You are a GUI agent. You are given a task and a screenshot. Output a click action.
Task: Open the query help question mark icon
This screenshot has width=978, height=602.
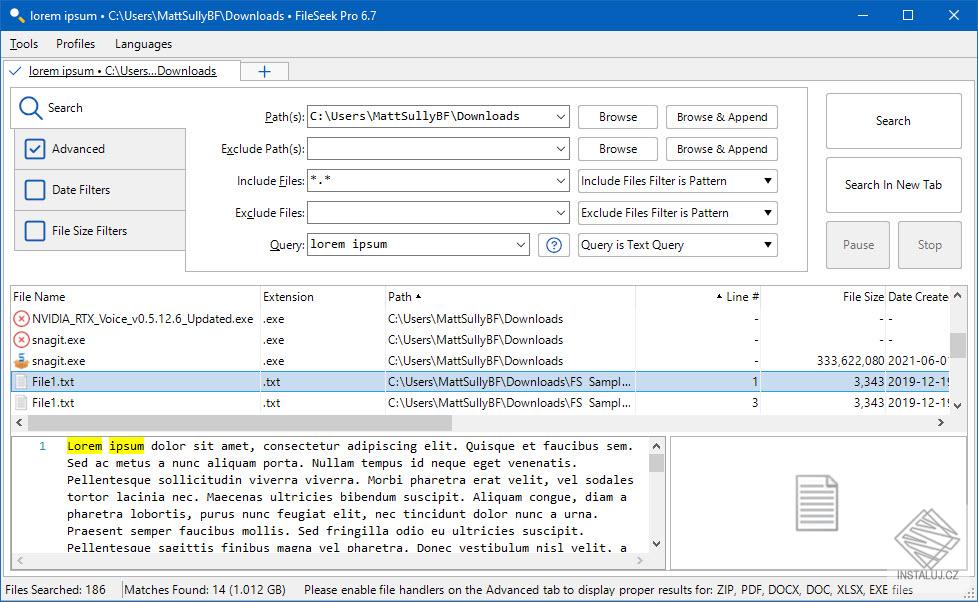pyautogui.click(x=553, y=245)
